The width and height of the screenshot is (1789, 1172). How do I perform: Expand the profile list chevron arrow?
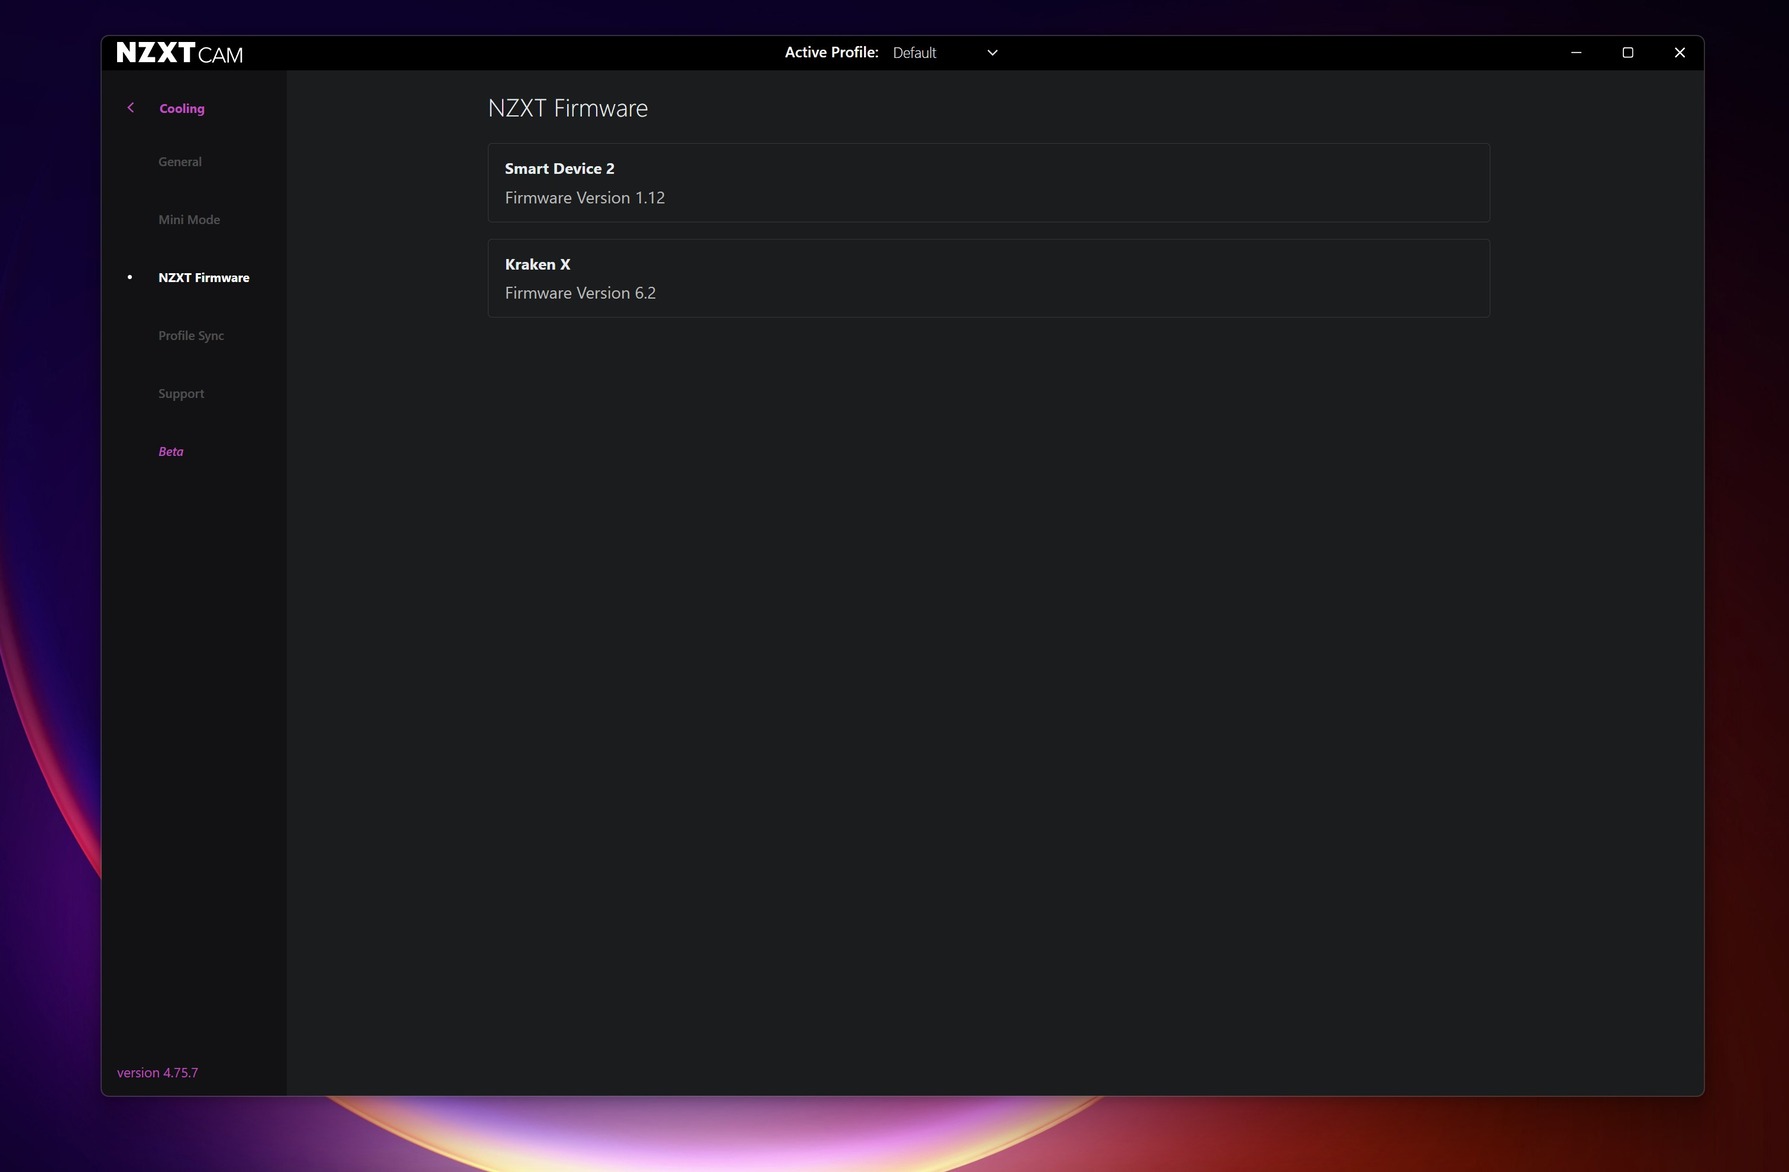pyautogui.click(x=992, y=53)
